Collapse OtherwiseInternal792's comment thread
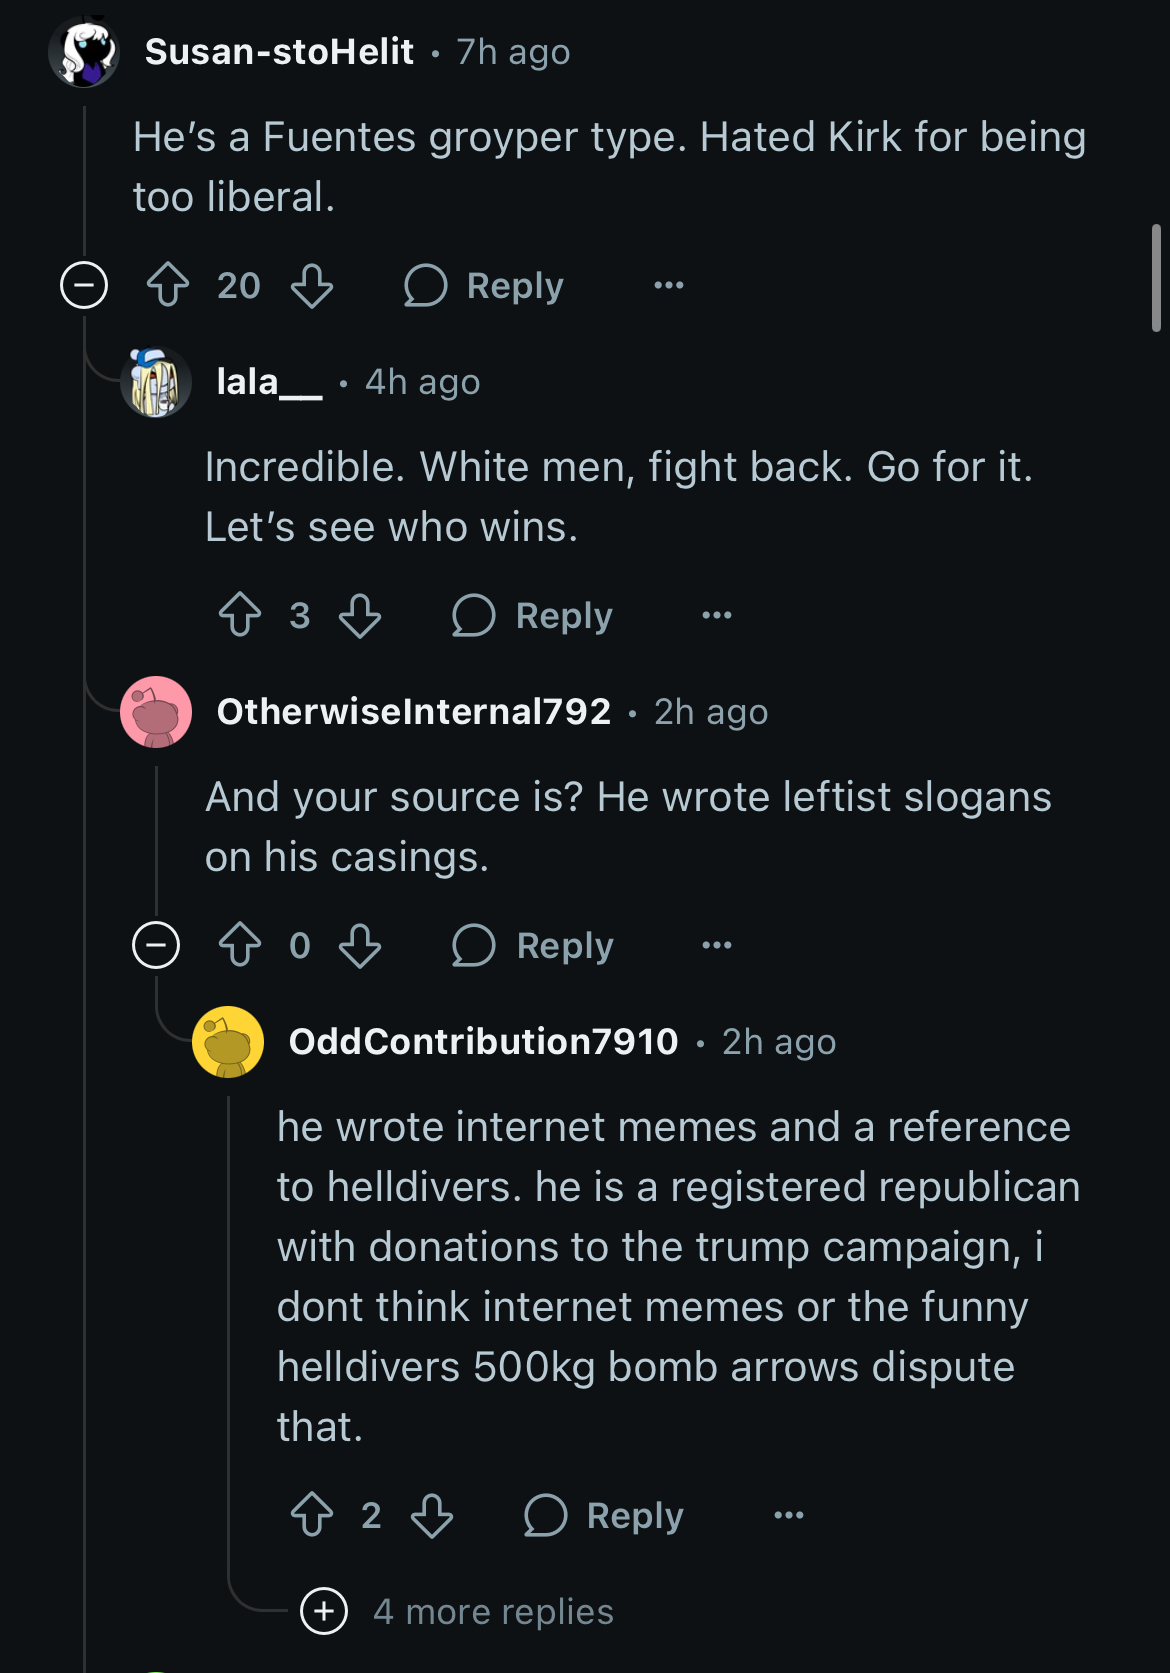The image size is (1170, 1673). pos(156,945)
